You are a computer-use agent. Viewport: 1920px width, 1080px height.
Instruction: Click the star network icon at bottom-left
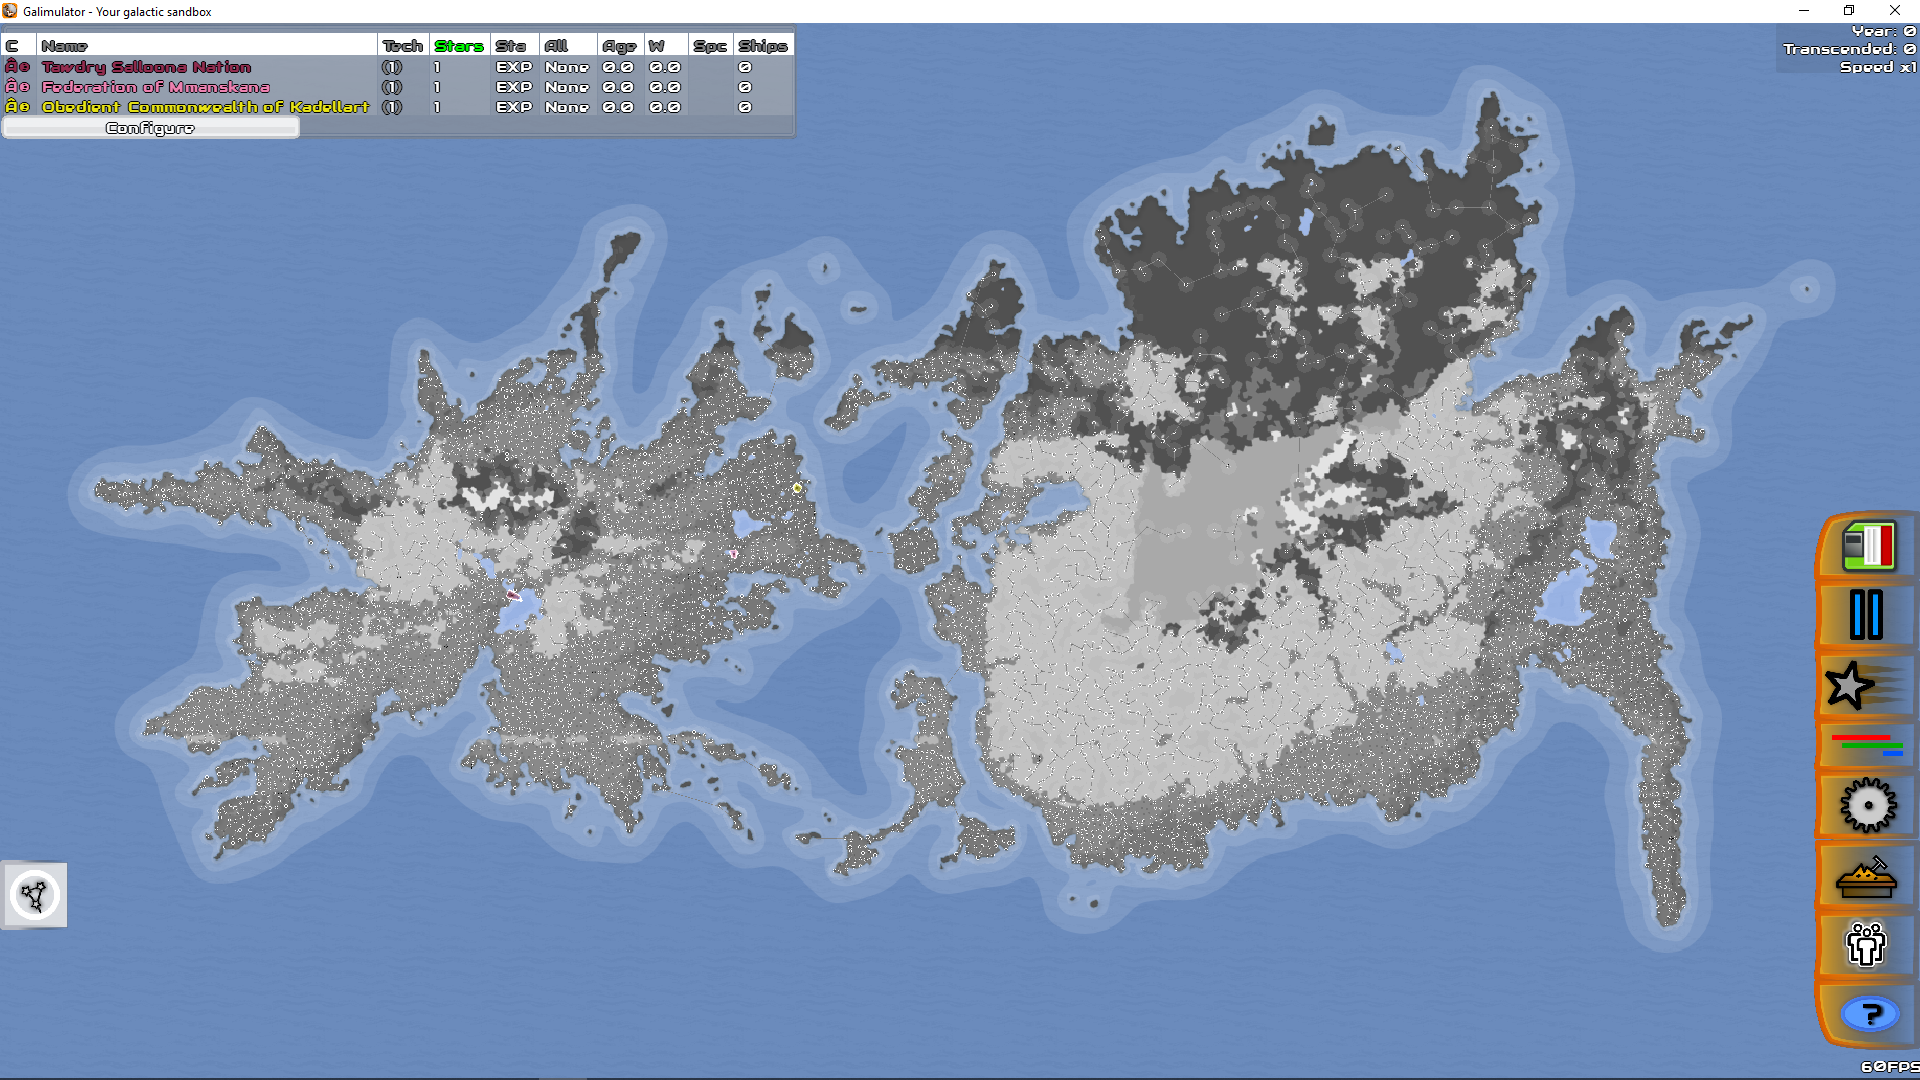coord(35,895)
